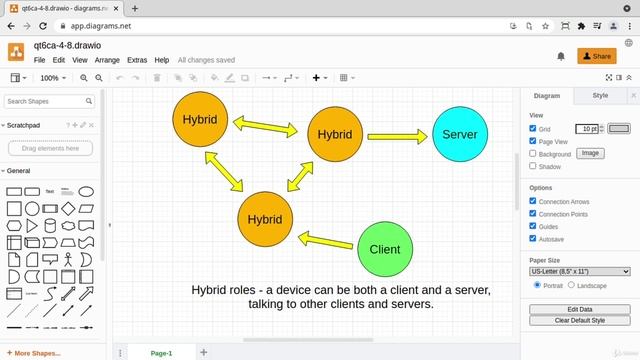Toggle the Autosave checkbox
The height and width of the screenshot is (360, 640).
tap(533, 238)
